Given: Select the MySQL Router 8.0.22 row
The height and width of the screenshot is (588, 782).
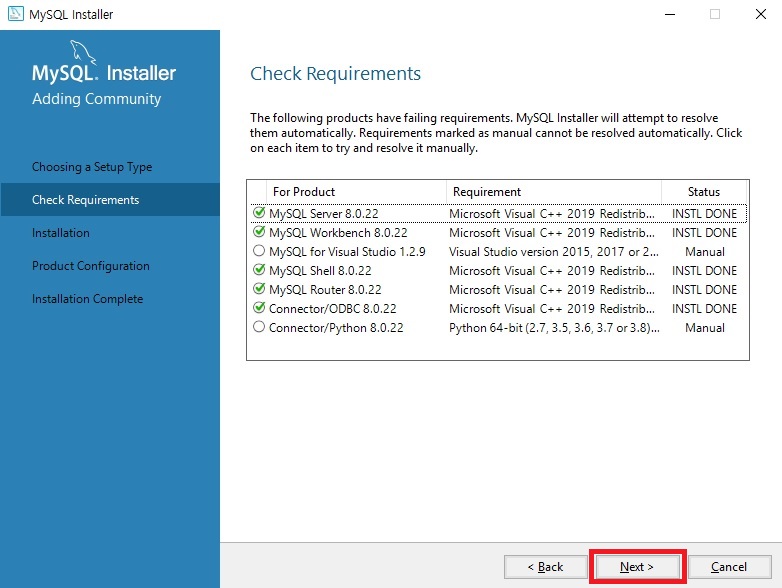Looking at the screenshot, I should [x=499, y=289].
